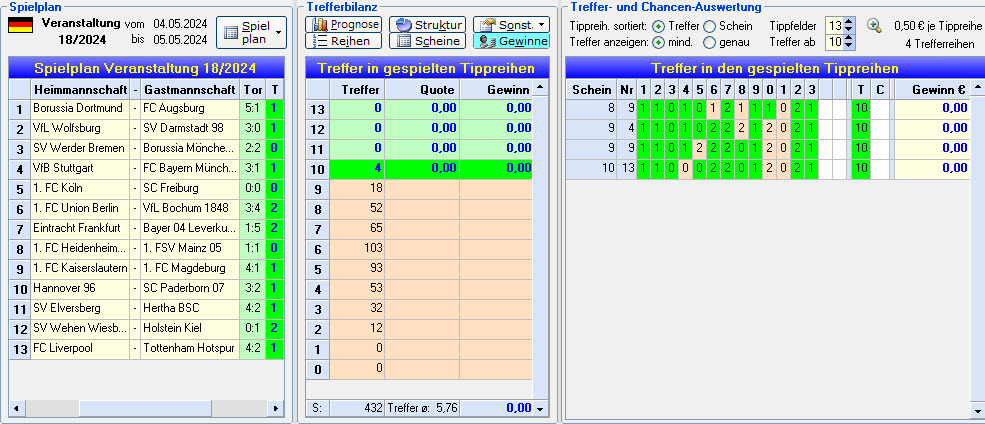This screenshot has width=985, height=424.
Task: Click the SC Freiburg cell
Action: [x=190, y=188]
